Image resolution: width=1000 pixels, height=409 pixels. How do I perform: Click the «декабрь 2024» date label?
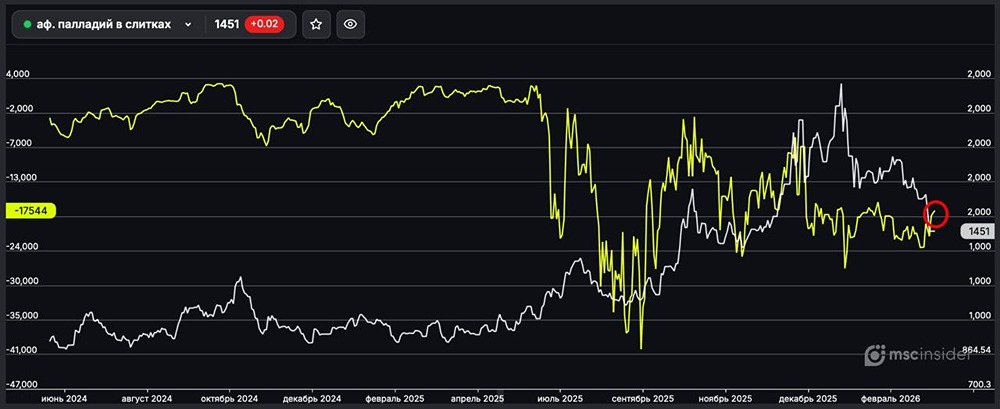click(x=311, y=399)
